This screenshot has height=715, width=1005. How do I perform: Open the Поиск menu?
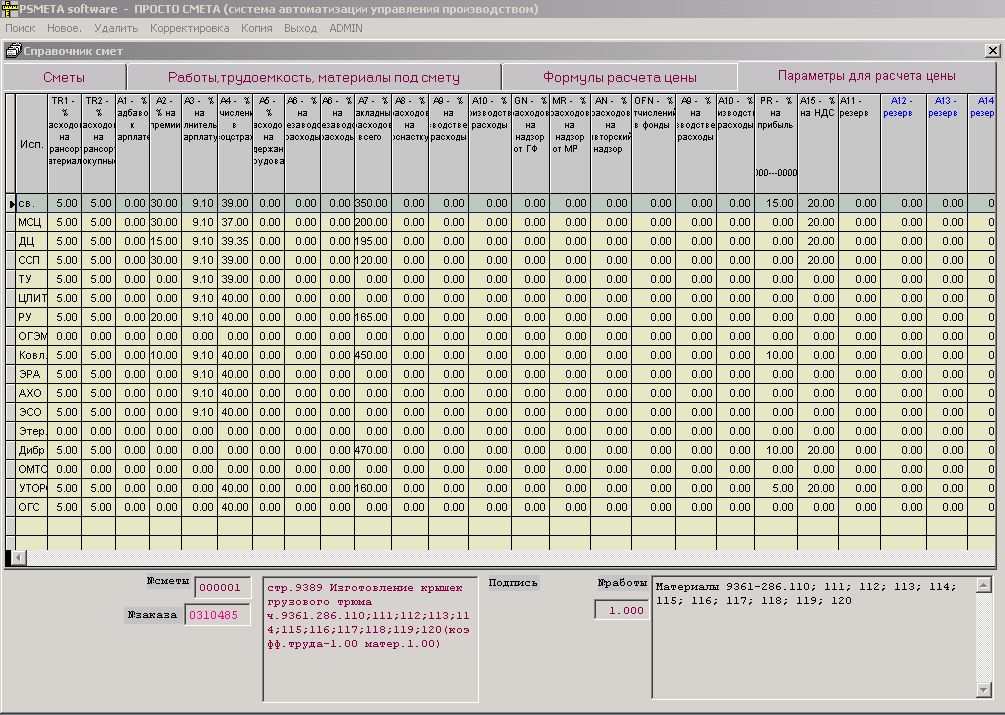pyautogui.click(x=20, y=28)
